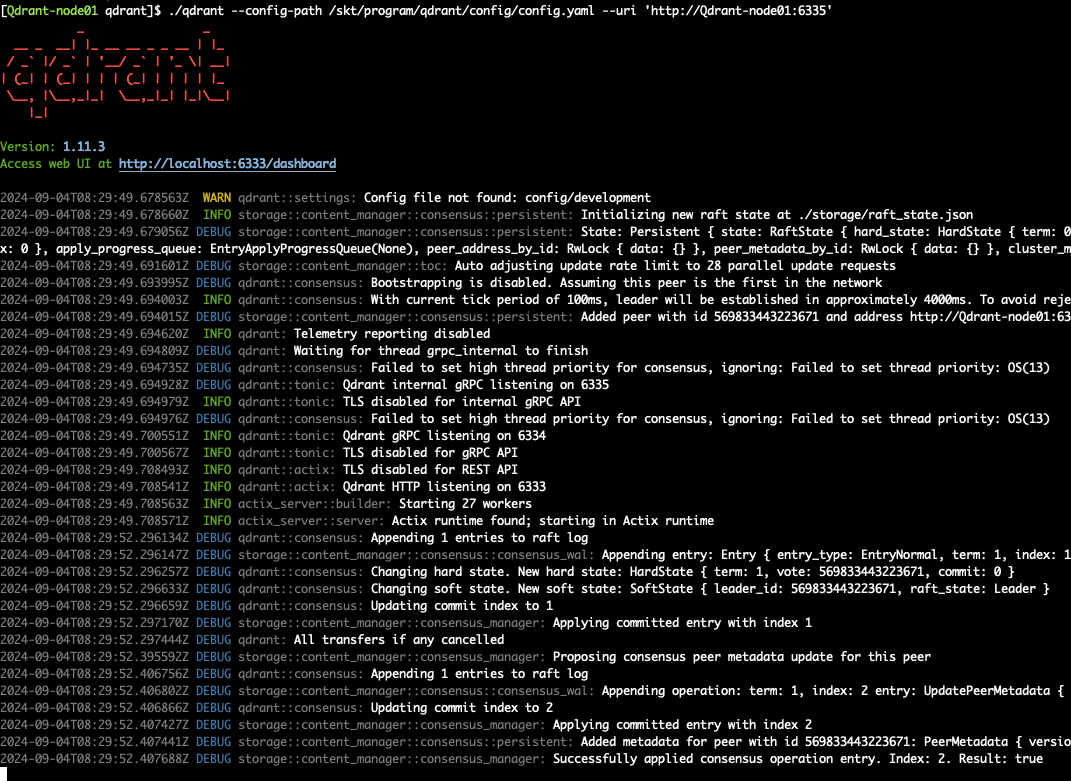The width and height of the screenshot is (1071, 781).
Task: Click the actix_server::builder: module label
Action: pos(315,504)
